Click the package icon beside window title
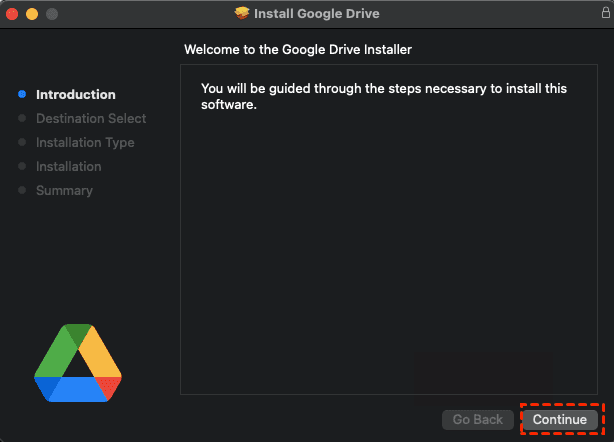Viewport: 614px width, 442px height. point(241,14)
